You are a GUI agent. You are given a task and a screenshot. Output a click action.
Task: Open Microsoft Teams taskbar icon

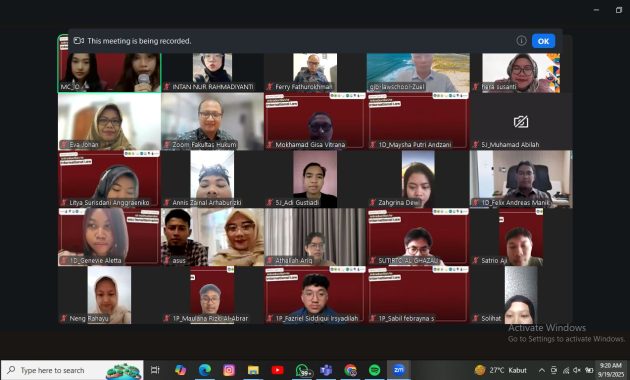(x=326, y=370)
